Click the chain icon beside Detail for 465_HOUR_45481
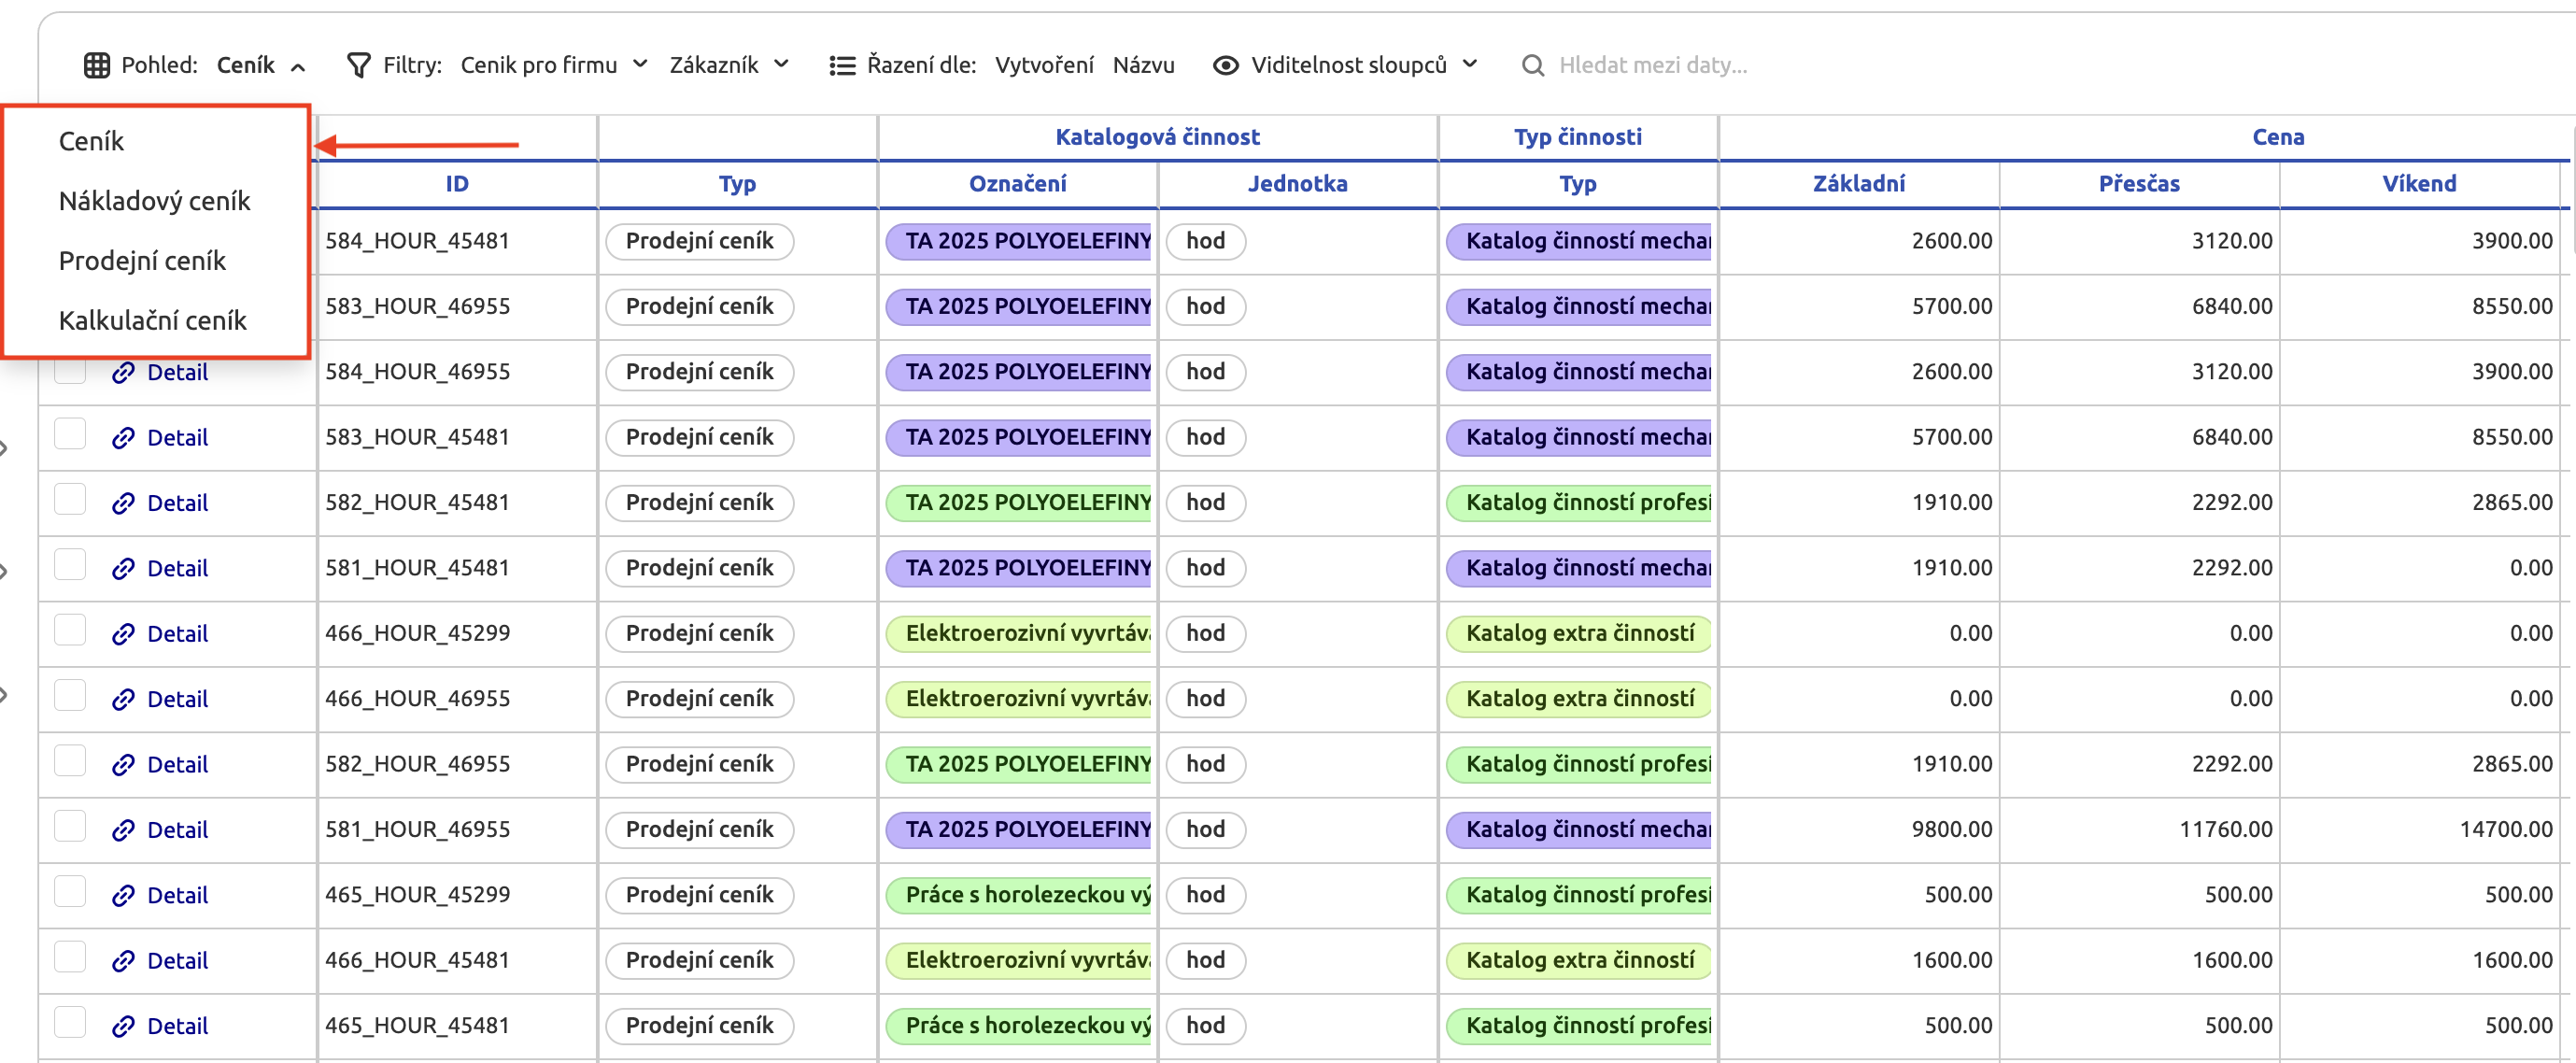This screenshot has height=1063, width=2576. pos(124,1025)
